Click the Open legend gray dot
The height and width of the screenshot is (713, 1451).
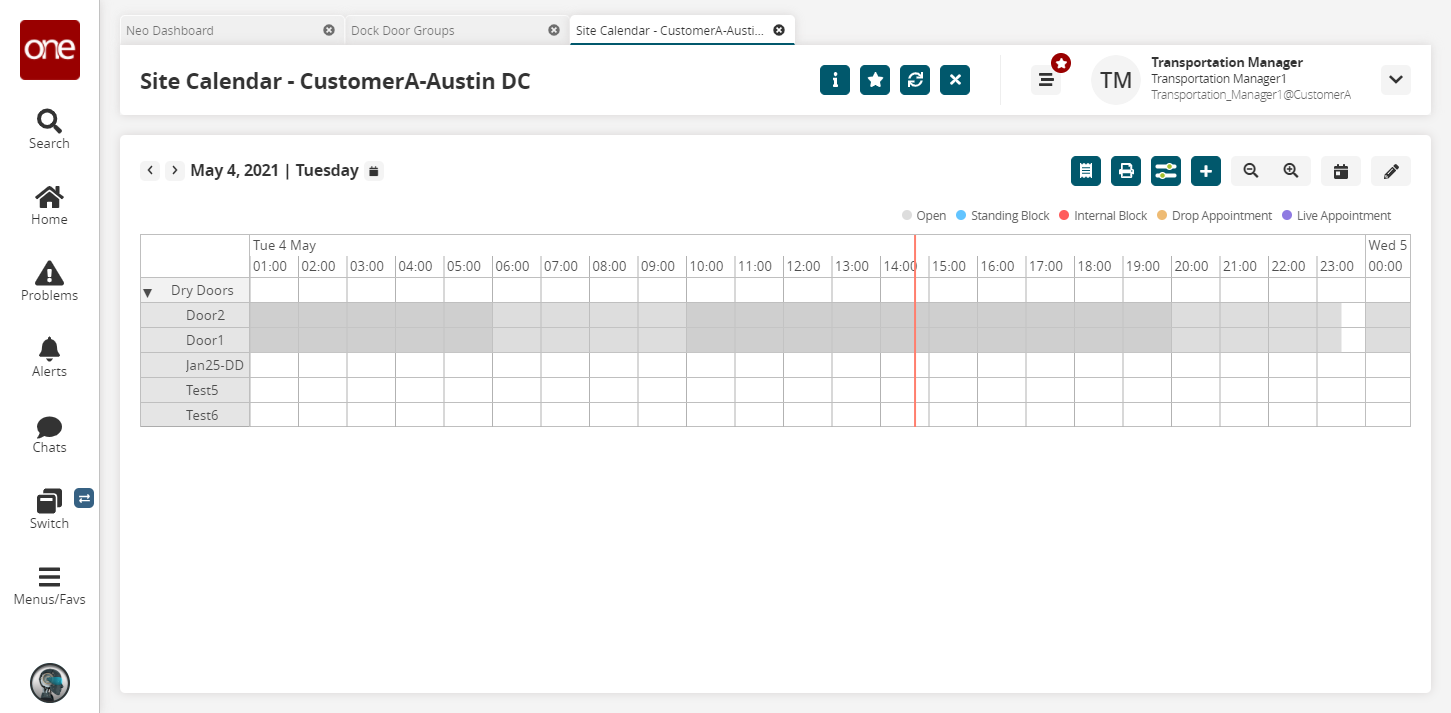point(907,215)
